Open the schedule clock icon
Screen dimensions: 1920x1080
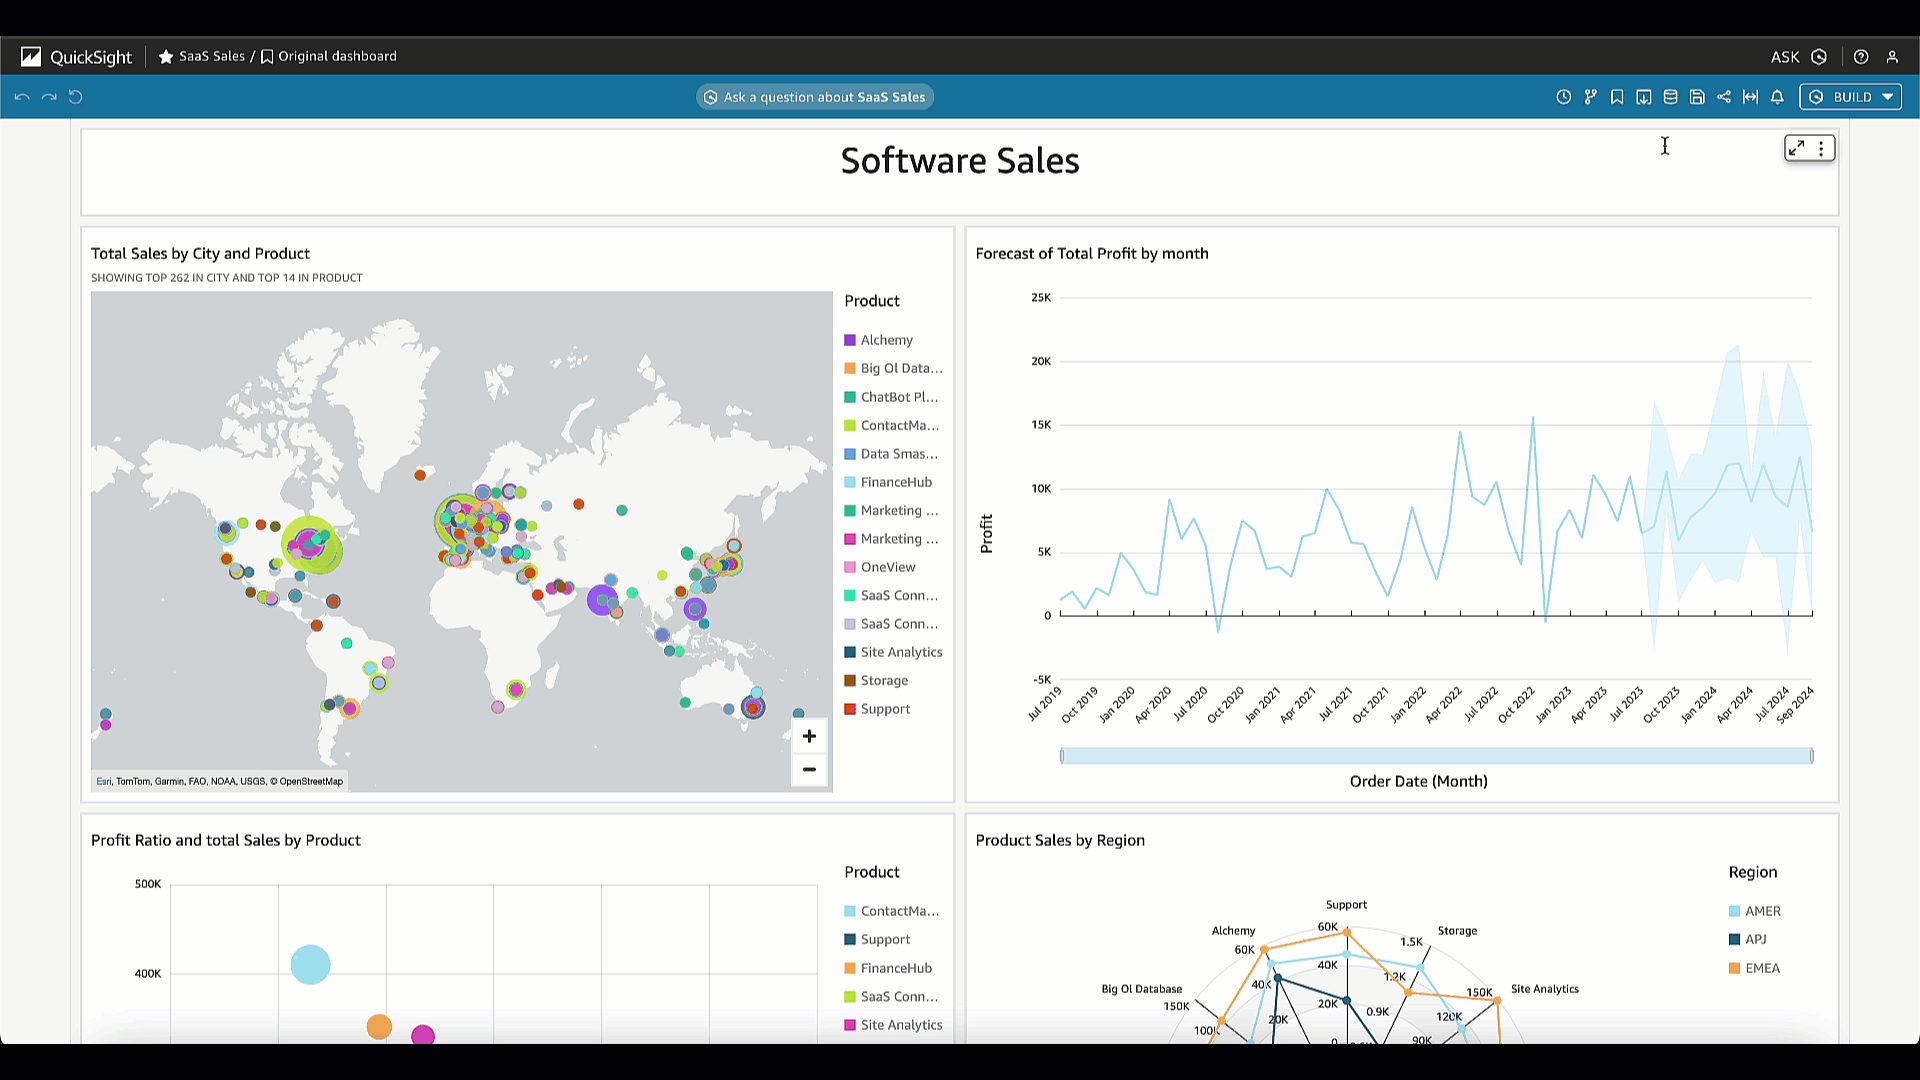pyautogui.click(x=1564, y=97)
